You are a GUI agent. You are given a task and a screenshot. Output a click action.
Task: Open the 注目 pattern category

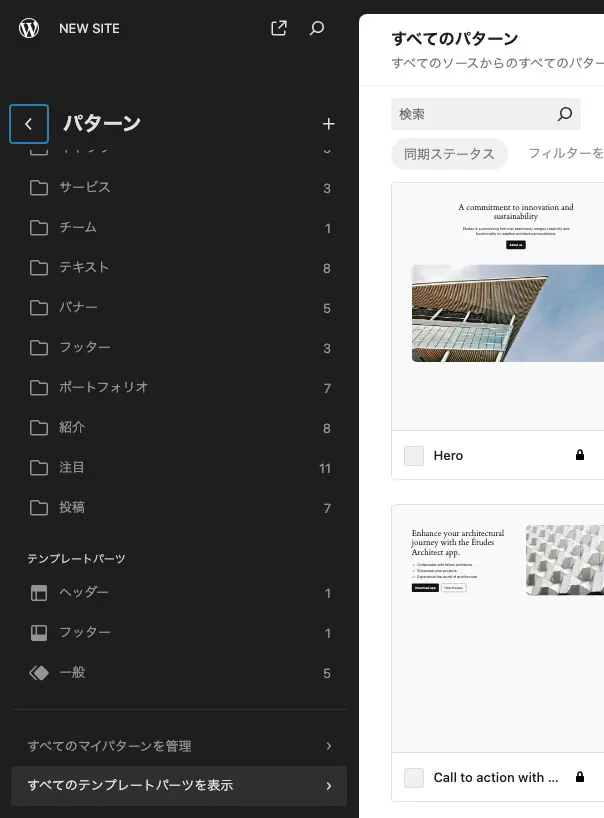(179, 468)
